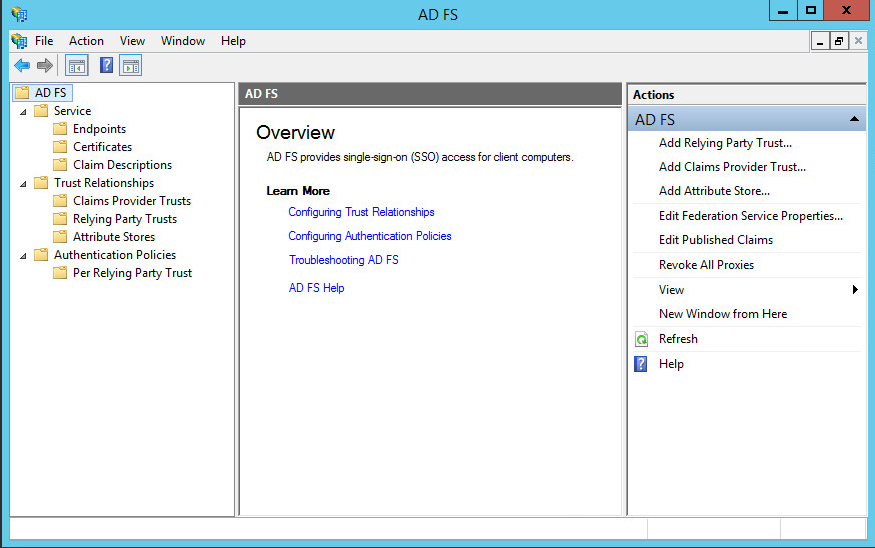The height and width of the screenshot is (548, 875).
Task: Click View label in Actions pane
Action: coord(671,290)
